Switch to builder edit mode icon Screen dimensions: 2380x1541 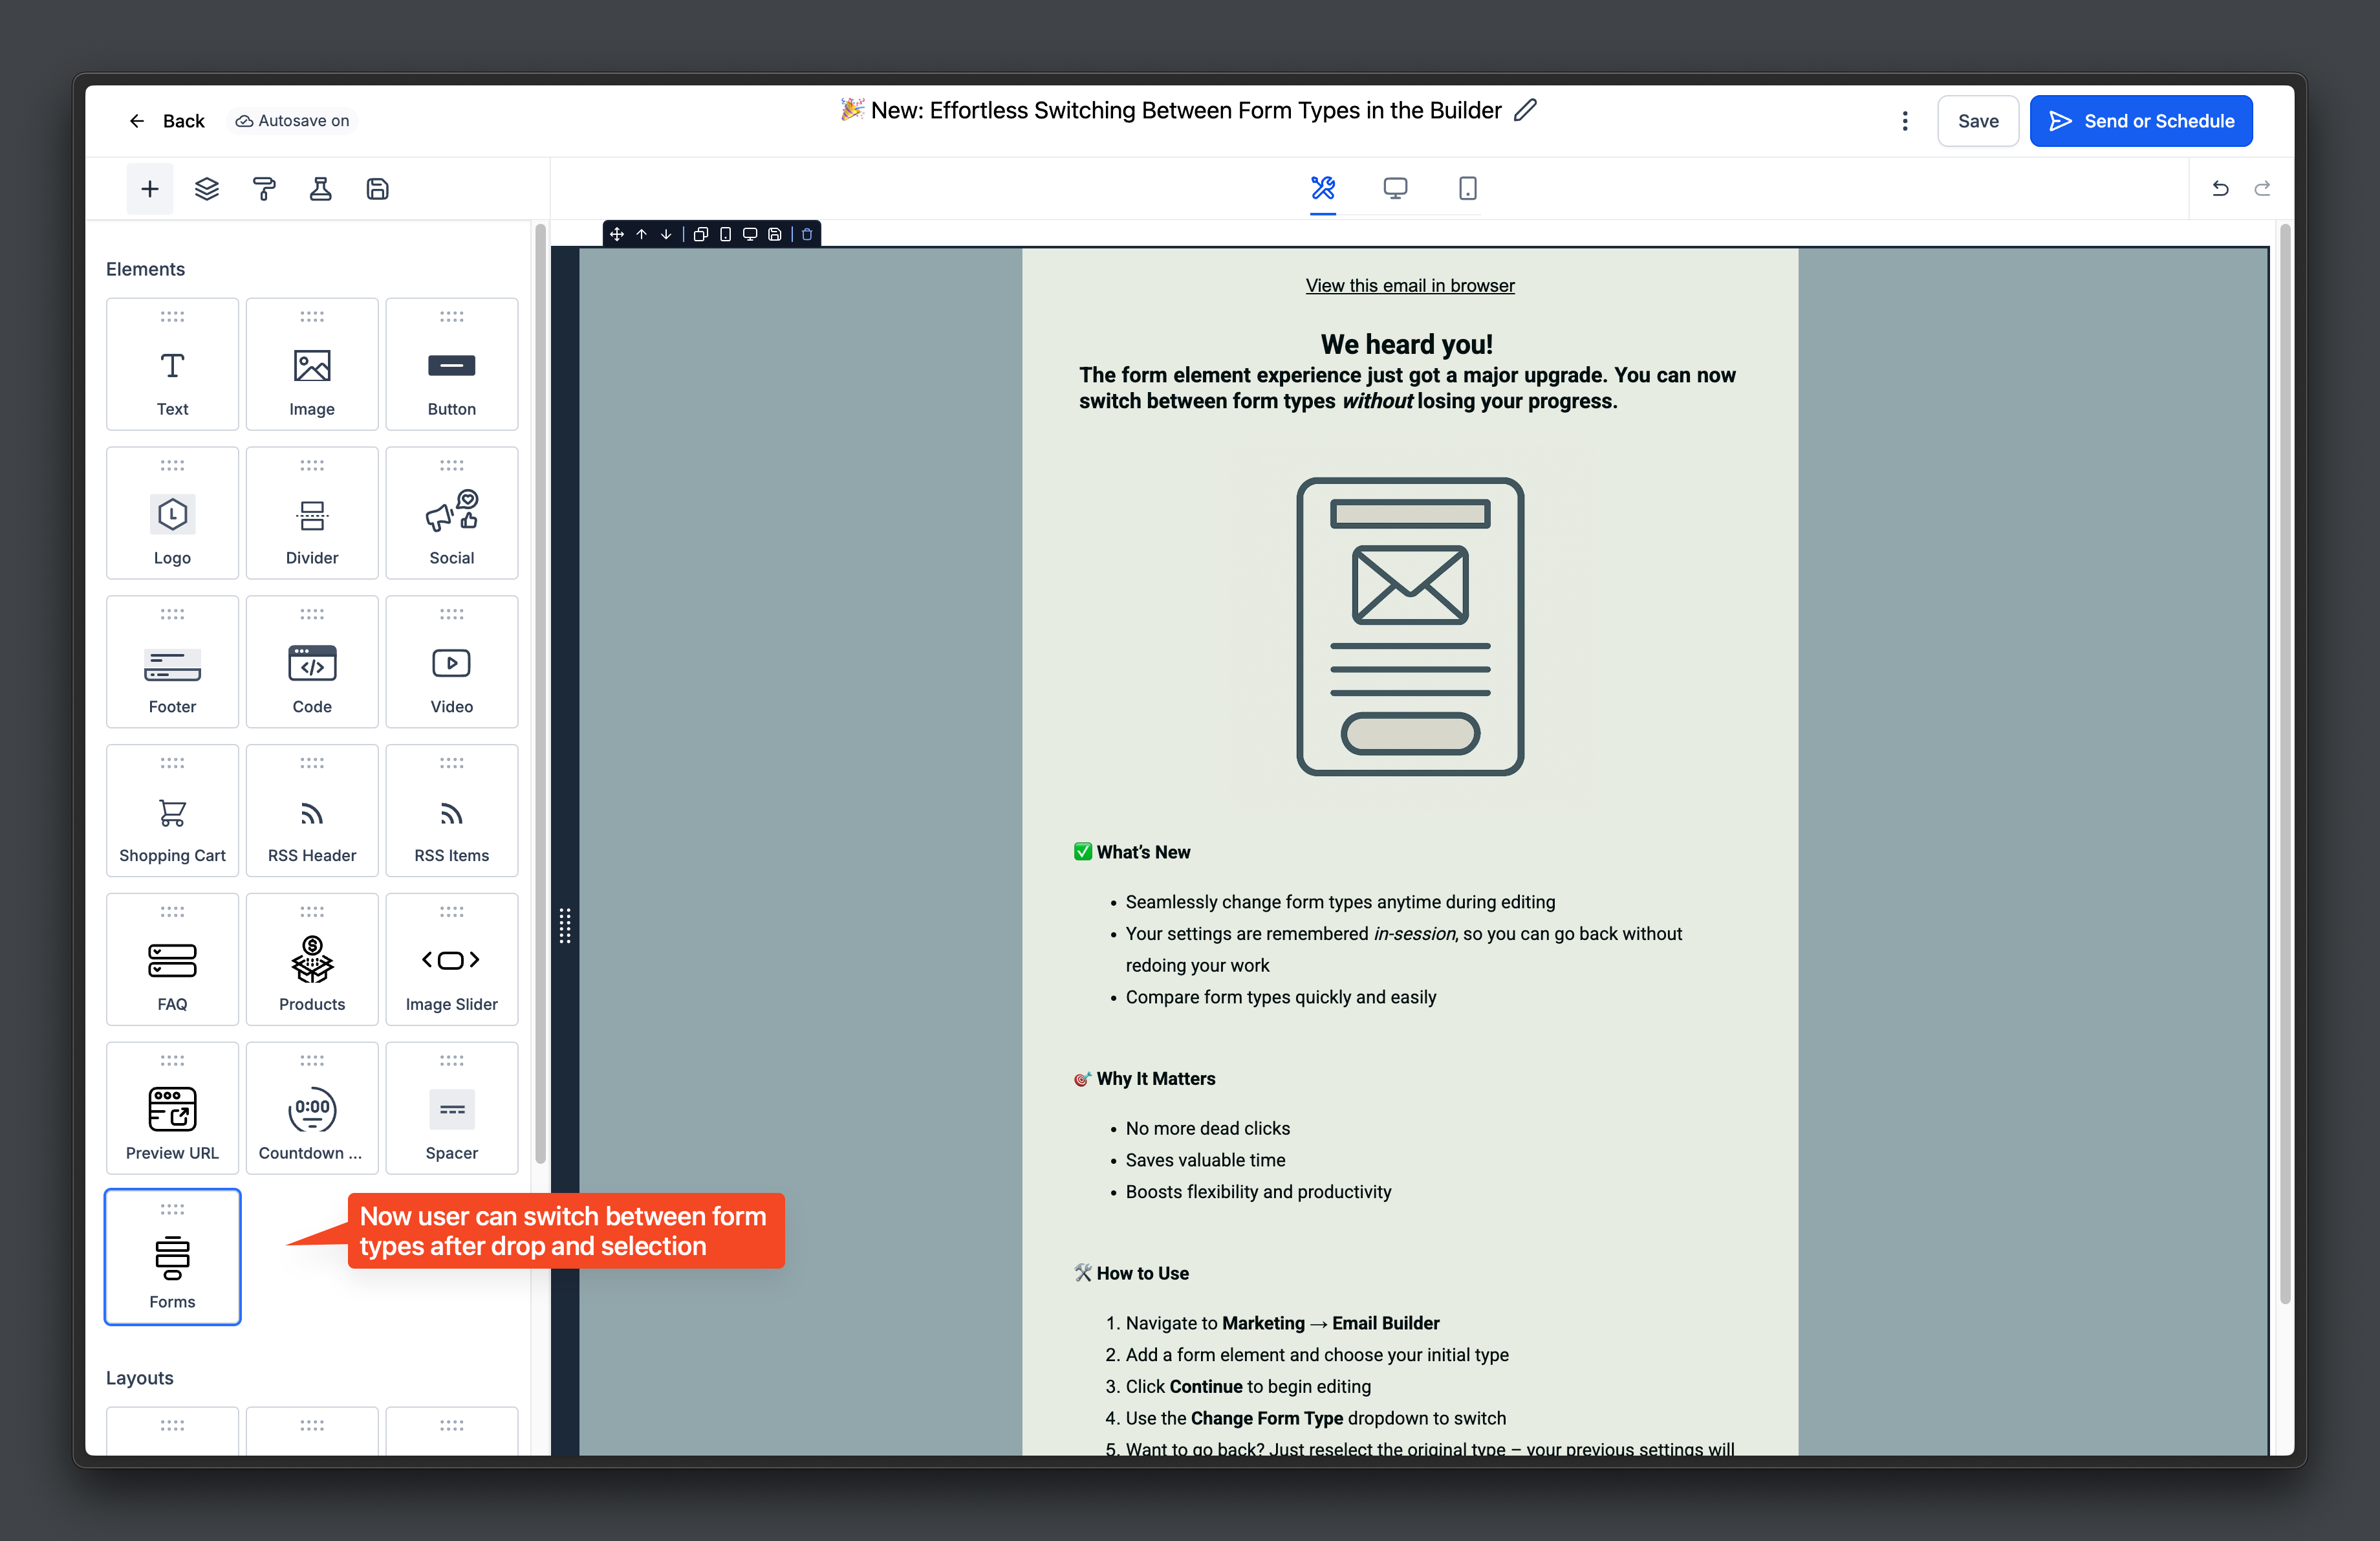tap(1323, 188)
